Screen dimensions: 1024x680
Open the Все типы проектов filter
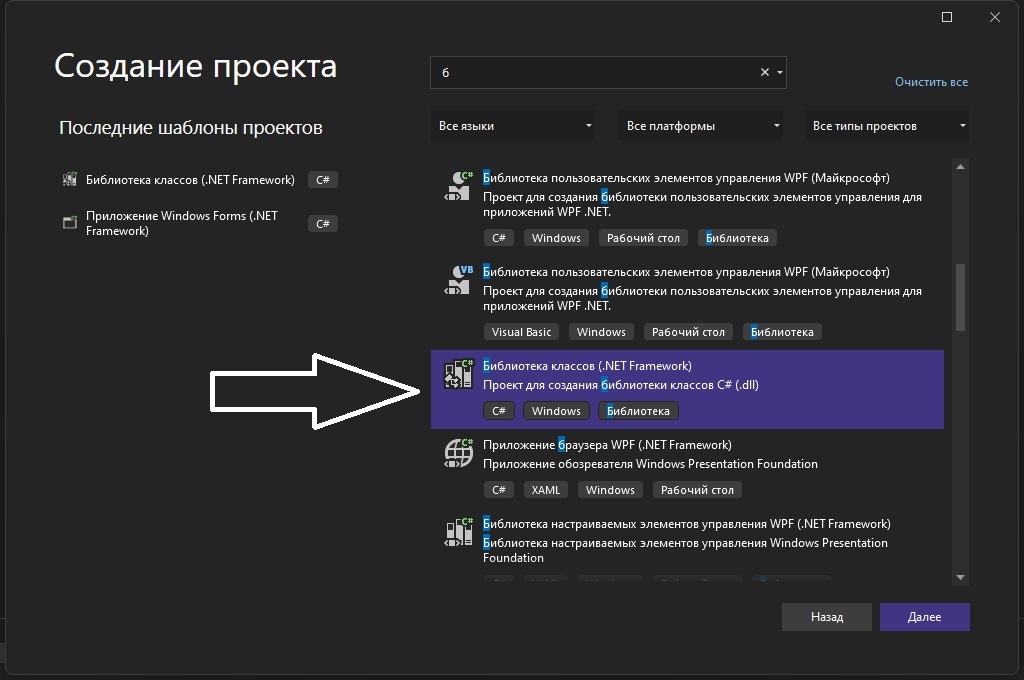[887, 125]
